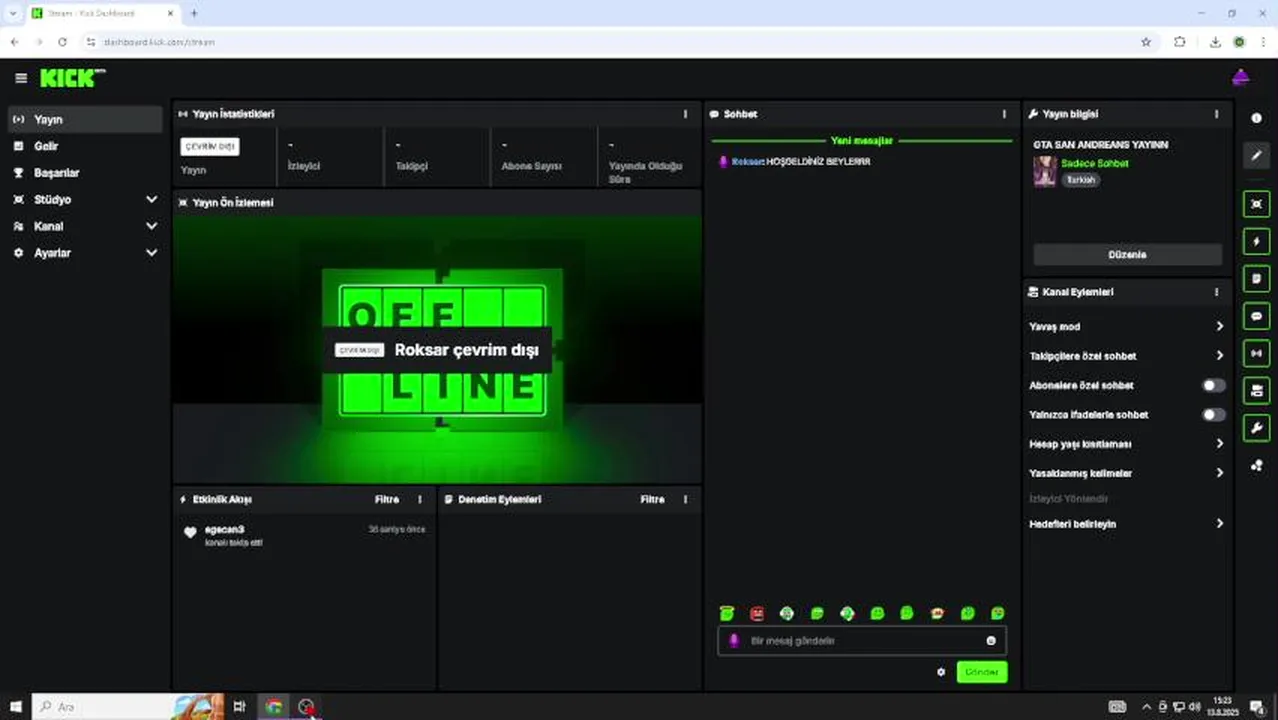Toggle the wrench widget in right rail
The image size is (1278, 720).
pyautogui.click(x=1256, y=428)
